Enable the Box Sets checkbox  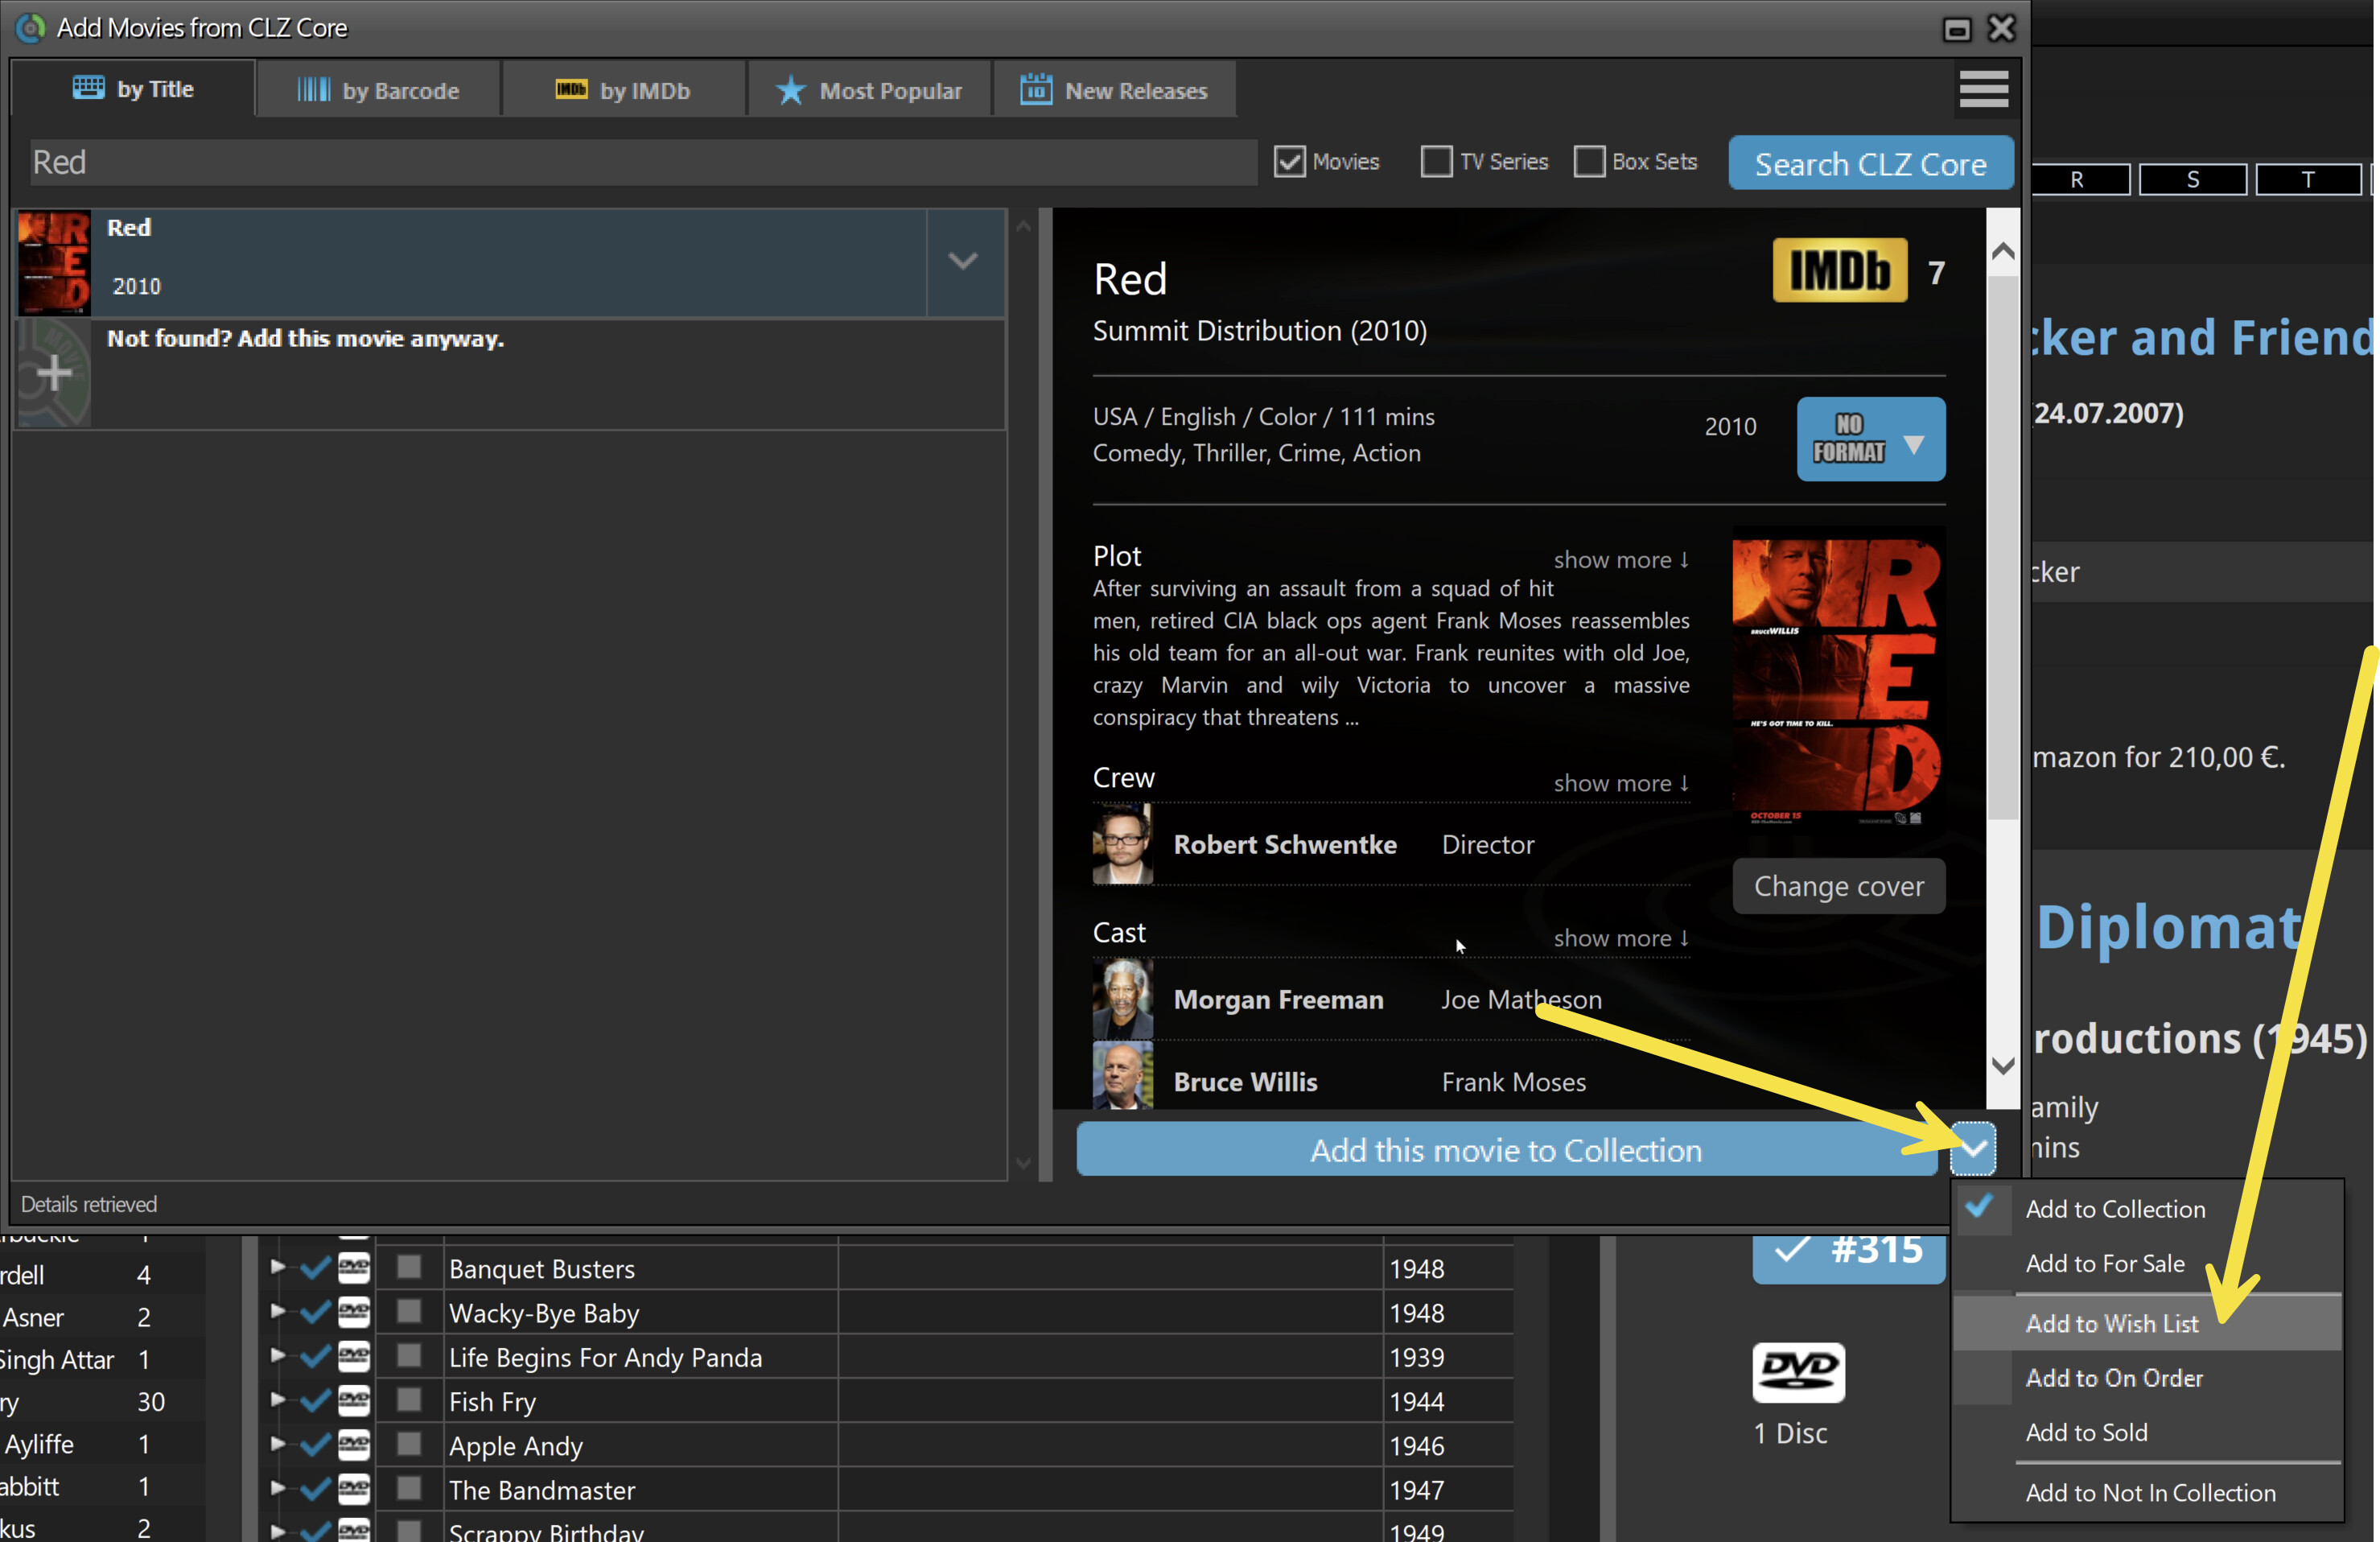[1589, 162]
